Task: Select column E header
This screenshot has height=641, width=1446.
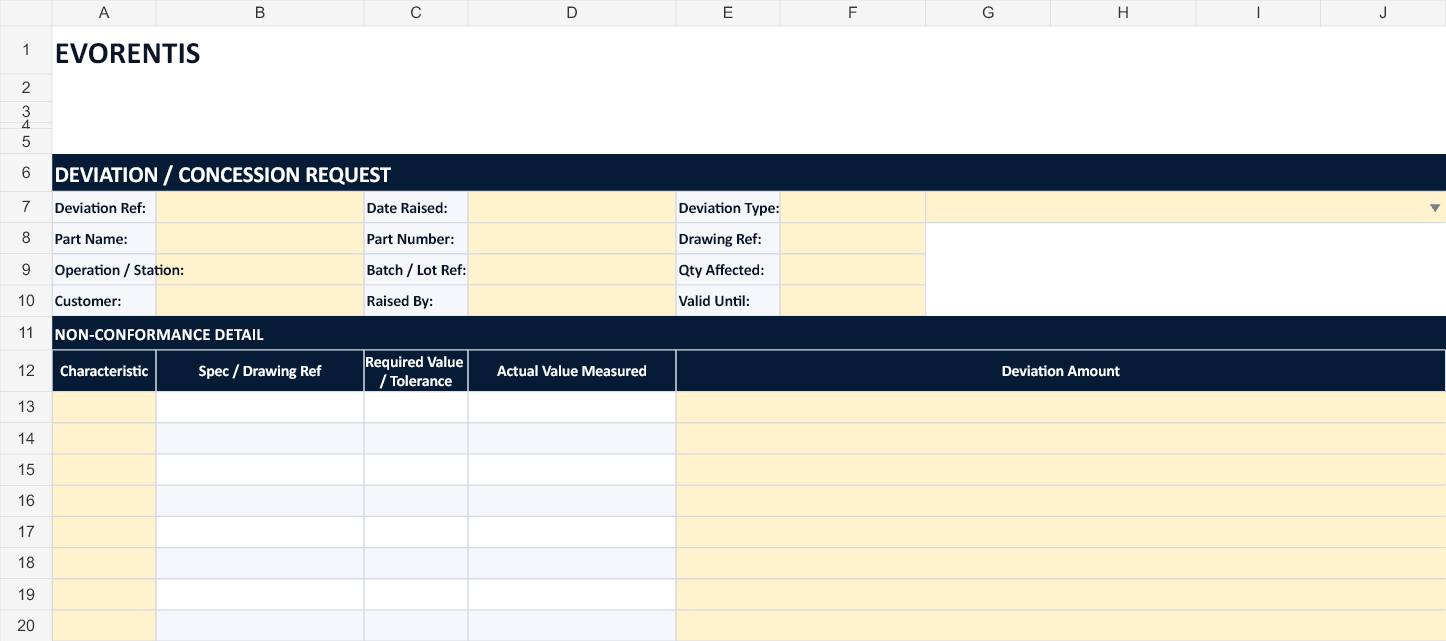Action: [x=728, y=13]
